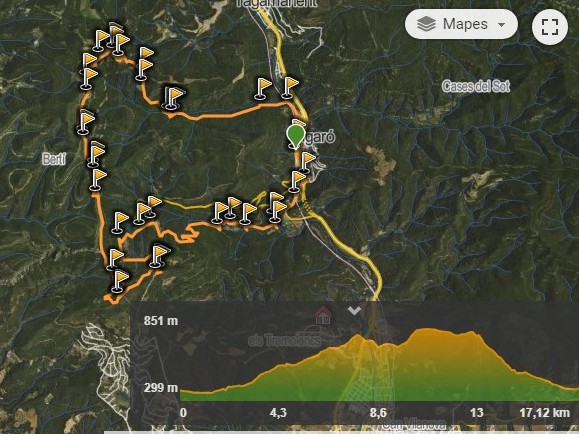
Task: Click the layers stack icon in Mapes
Action: click(x=426, y=24)
